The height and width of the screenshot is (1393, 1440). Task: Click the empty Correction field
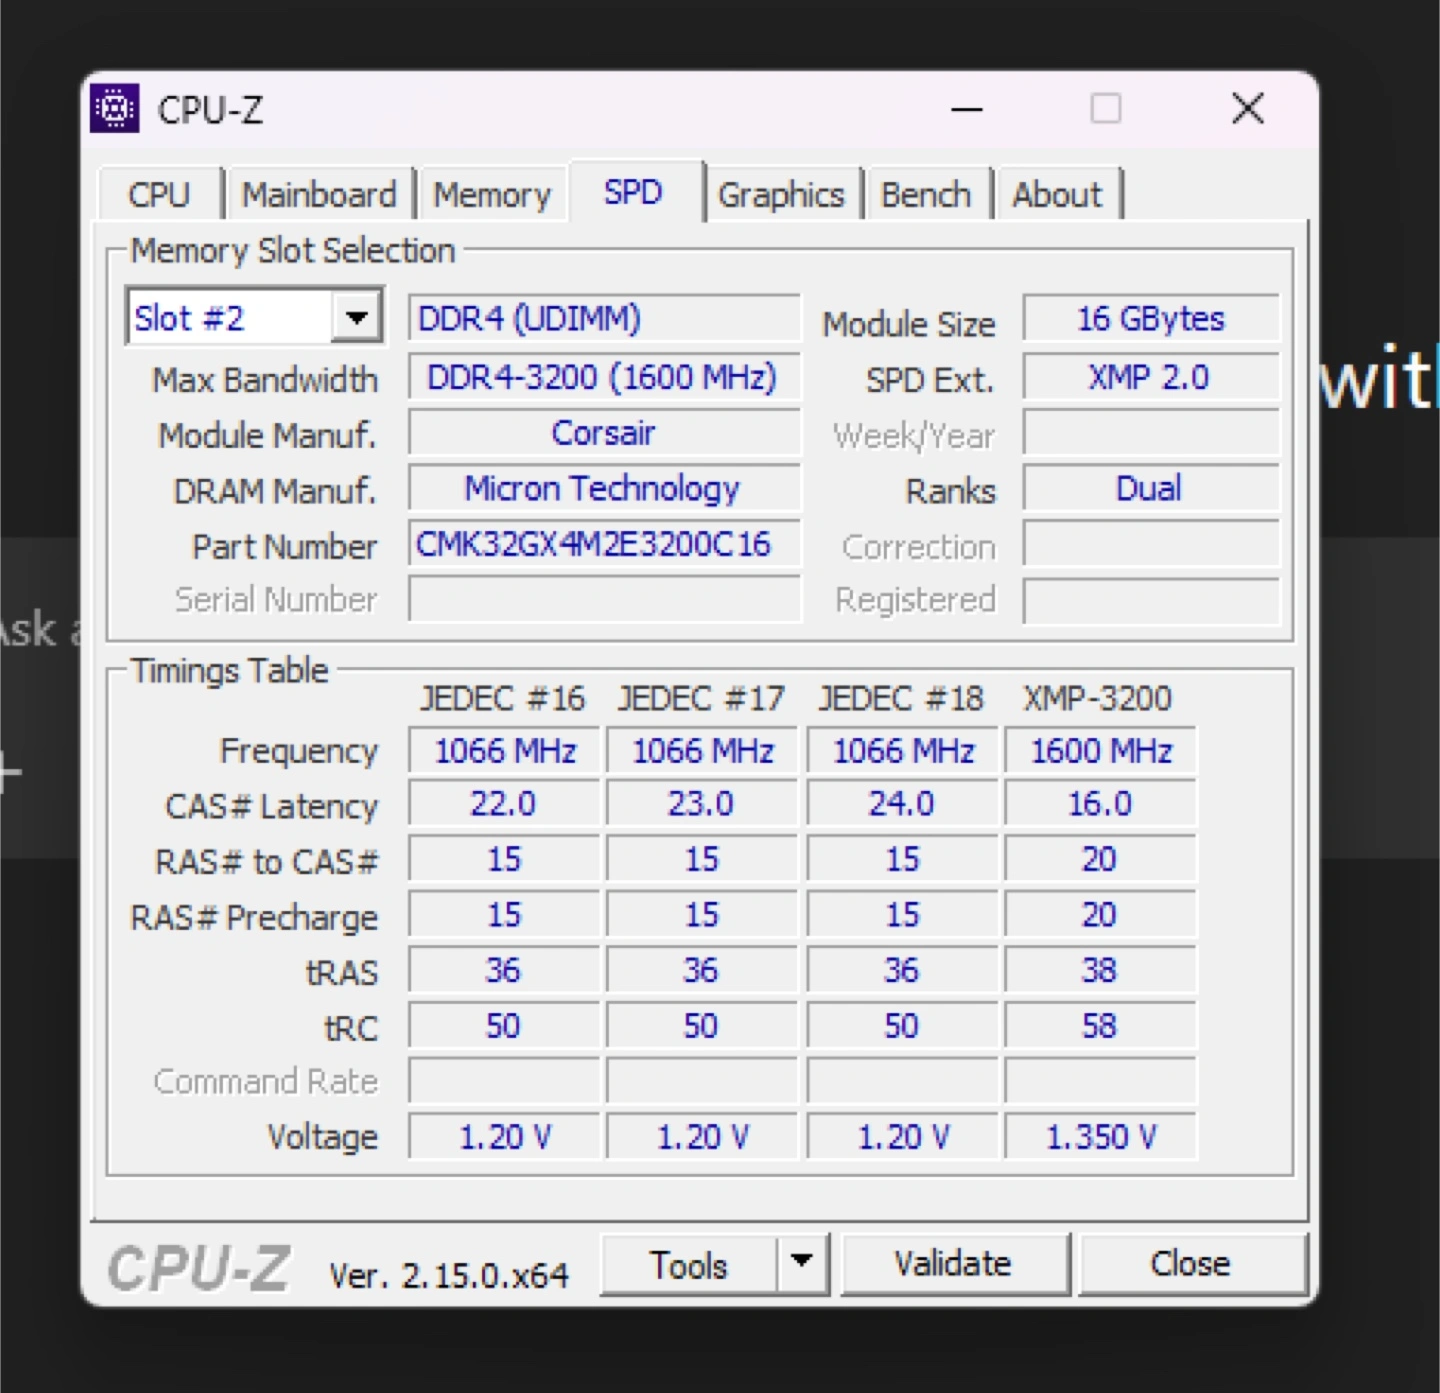tap(1151, 545)
